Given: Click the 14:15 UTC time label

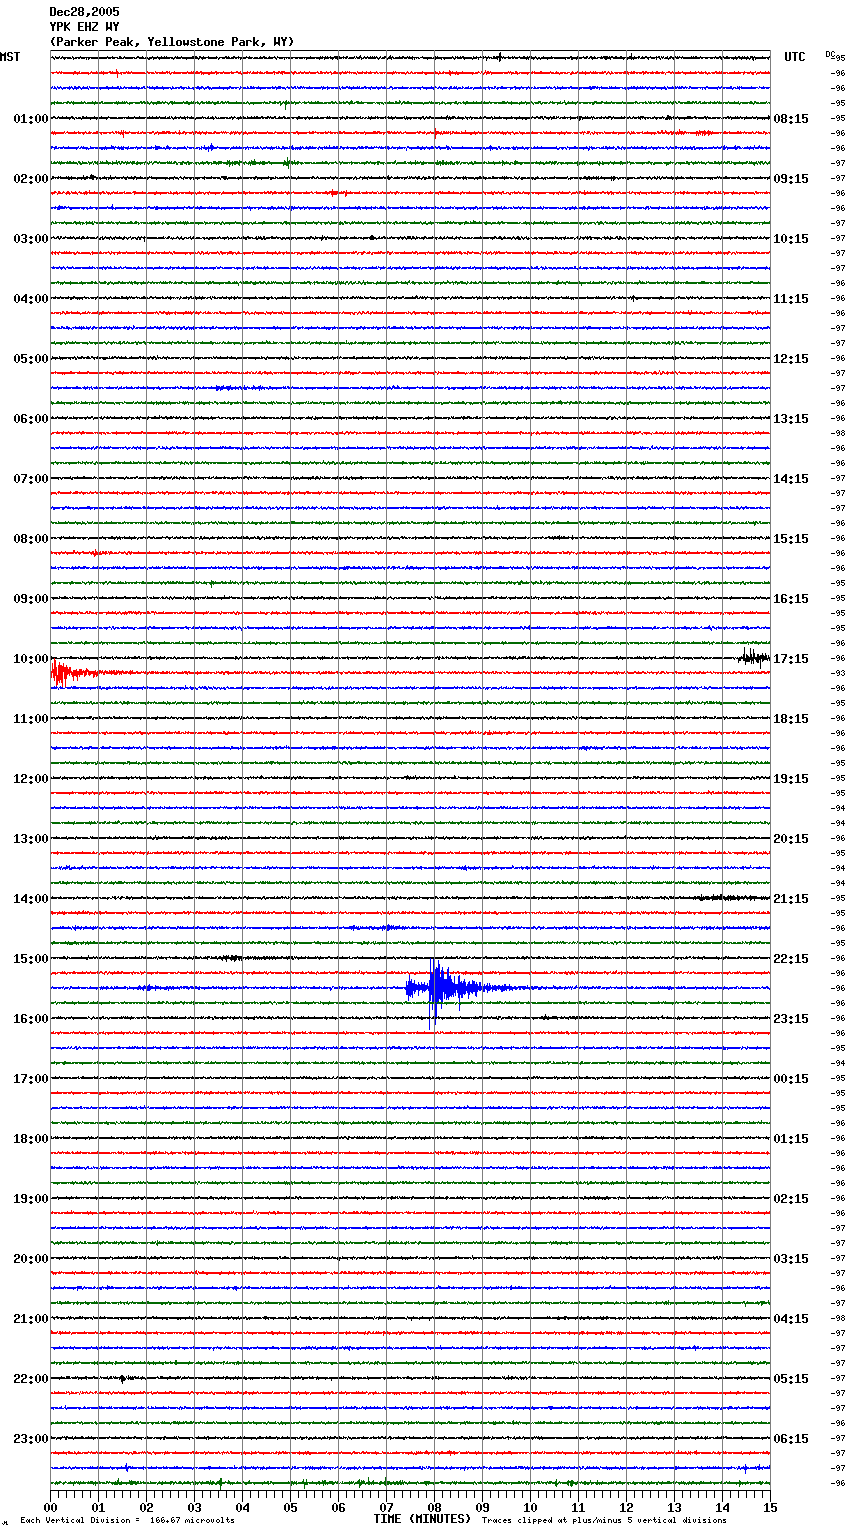Looking at the screenshot, I should (791, 479).
